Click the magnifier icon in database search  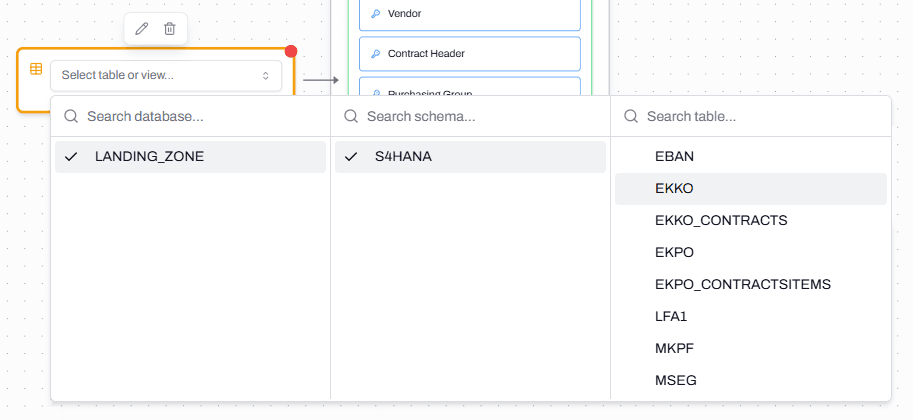(71, 117)
